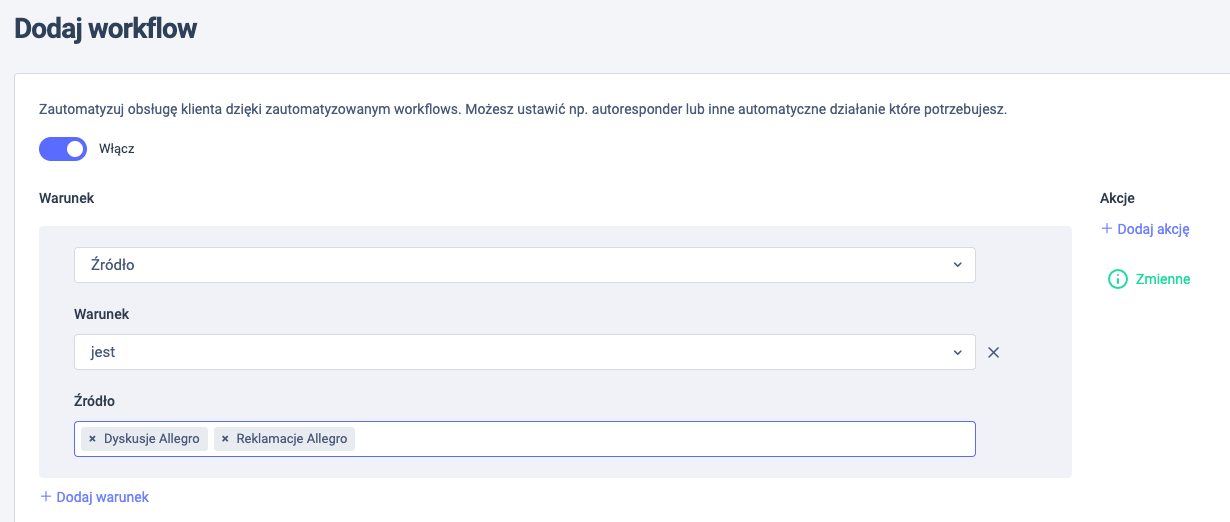Click the plus icon before Dodaj warunek
Screen dimensions: 1230x522
(46, 497)
